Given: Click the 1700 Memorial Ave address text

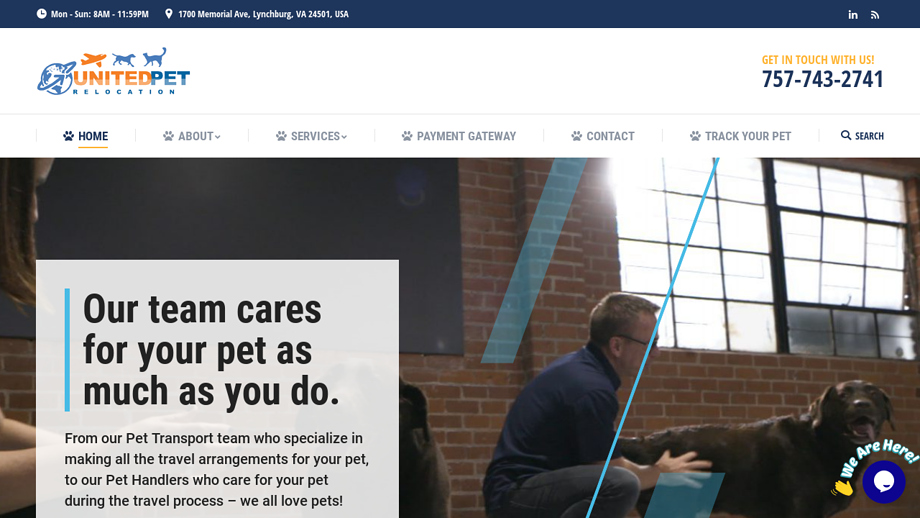Looking at the screenshot, I should 263,14.
